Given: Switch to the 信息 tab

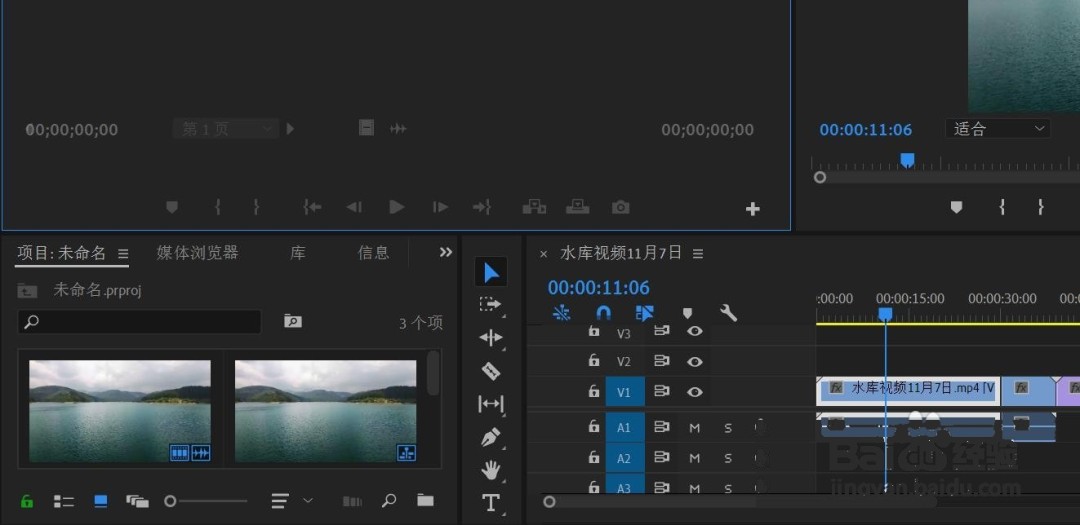Looking at the screenshot, I should click(x=373, y=253).
